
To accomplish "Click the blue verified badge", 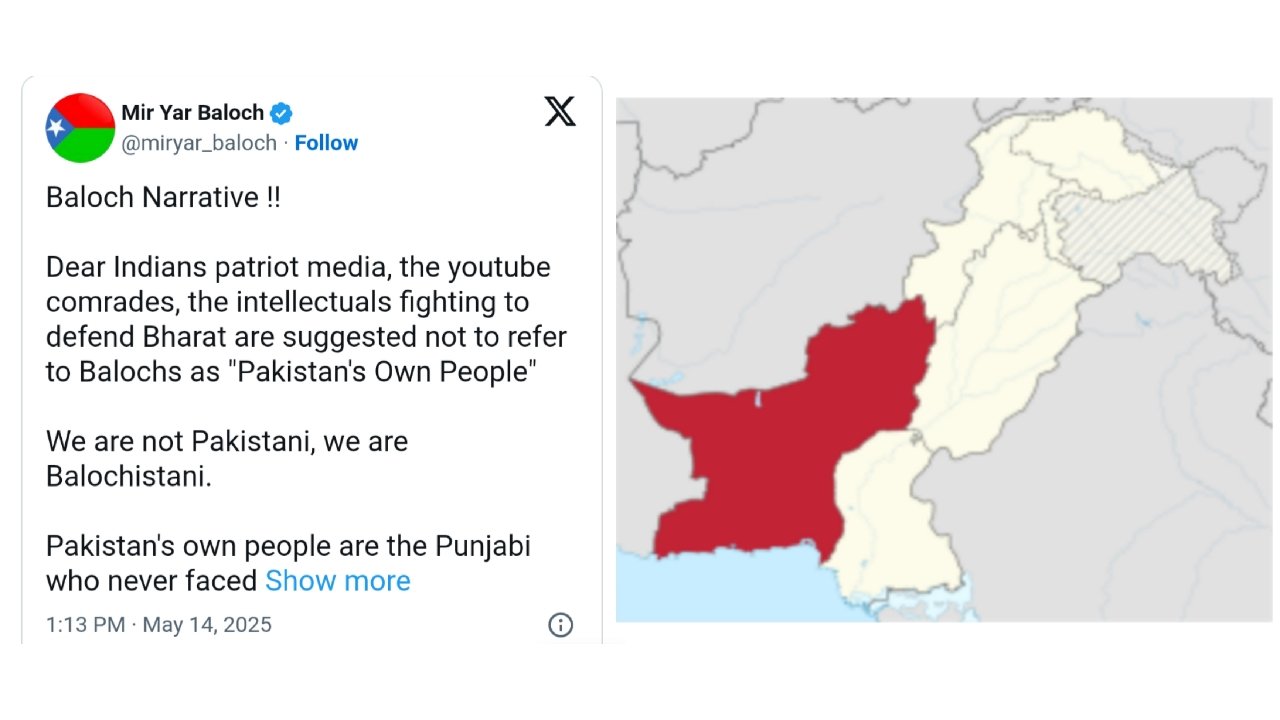I will pos(282,113).
